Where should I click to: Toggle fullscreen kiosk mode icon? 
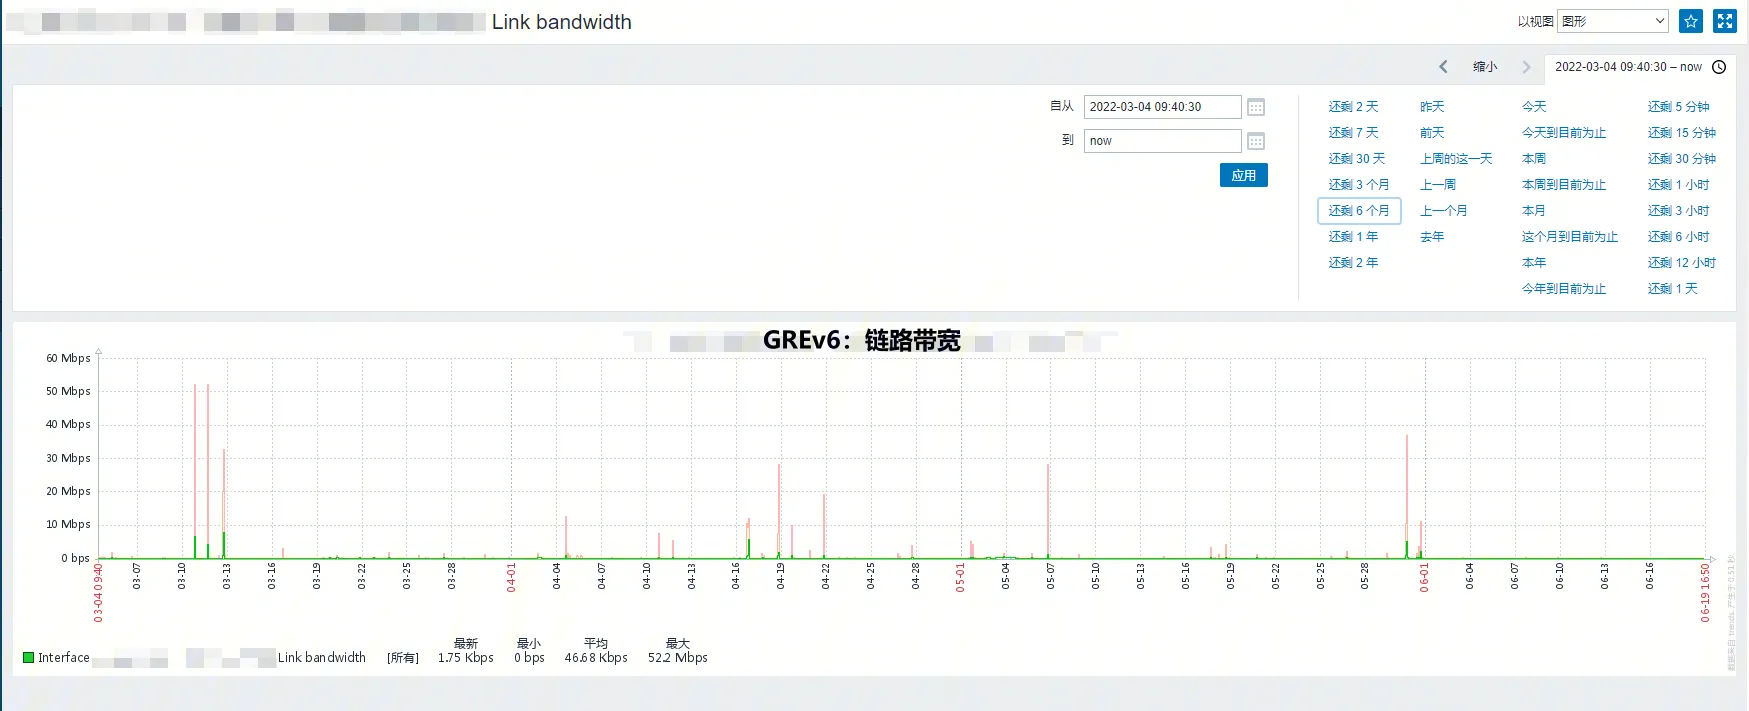pyautogui.click(x=1725, y=21)
